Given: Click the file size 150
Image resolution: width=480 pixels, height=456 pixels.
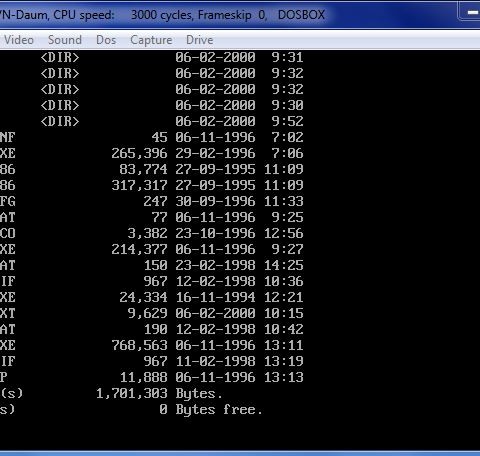Looking at the screenshot, I should [x=155, y=265].
